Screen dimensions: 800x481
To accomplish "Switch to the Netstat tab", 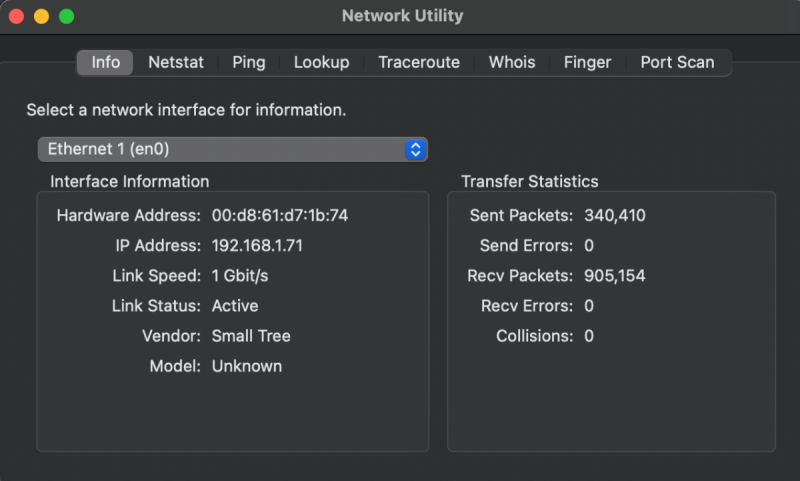I will 176,62.
